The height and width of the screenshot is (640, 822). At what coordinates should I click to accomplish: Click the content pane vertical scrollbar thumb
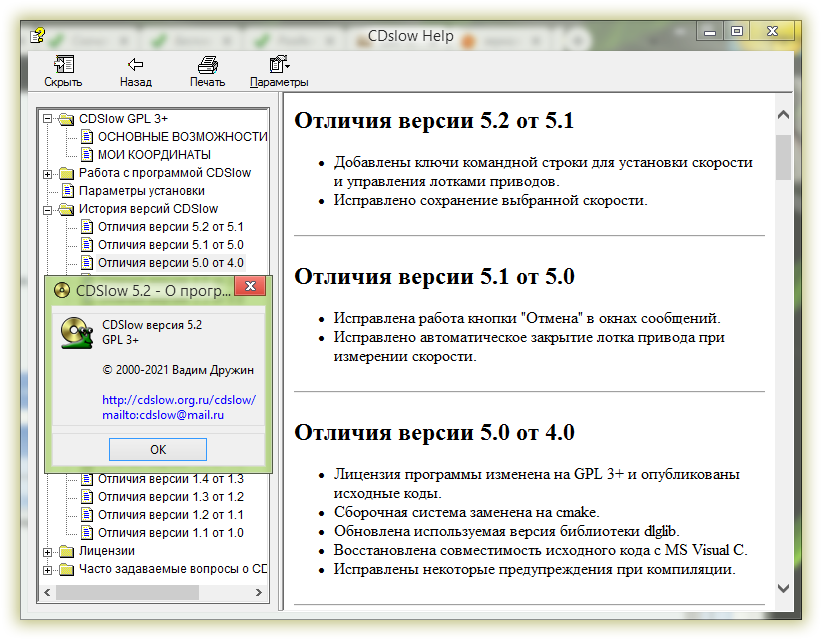pos(783,155)
